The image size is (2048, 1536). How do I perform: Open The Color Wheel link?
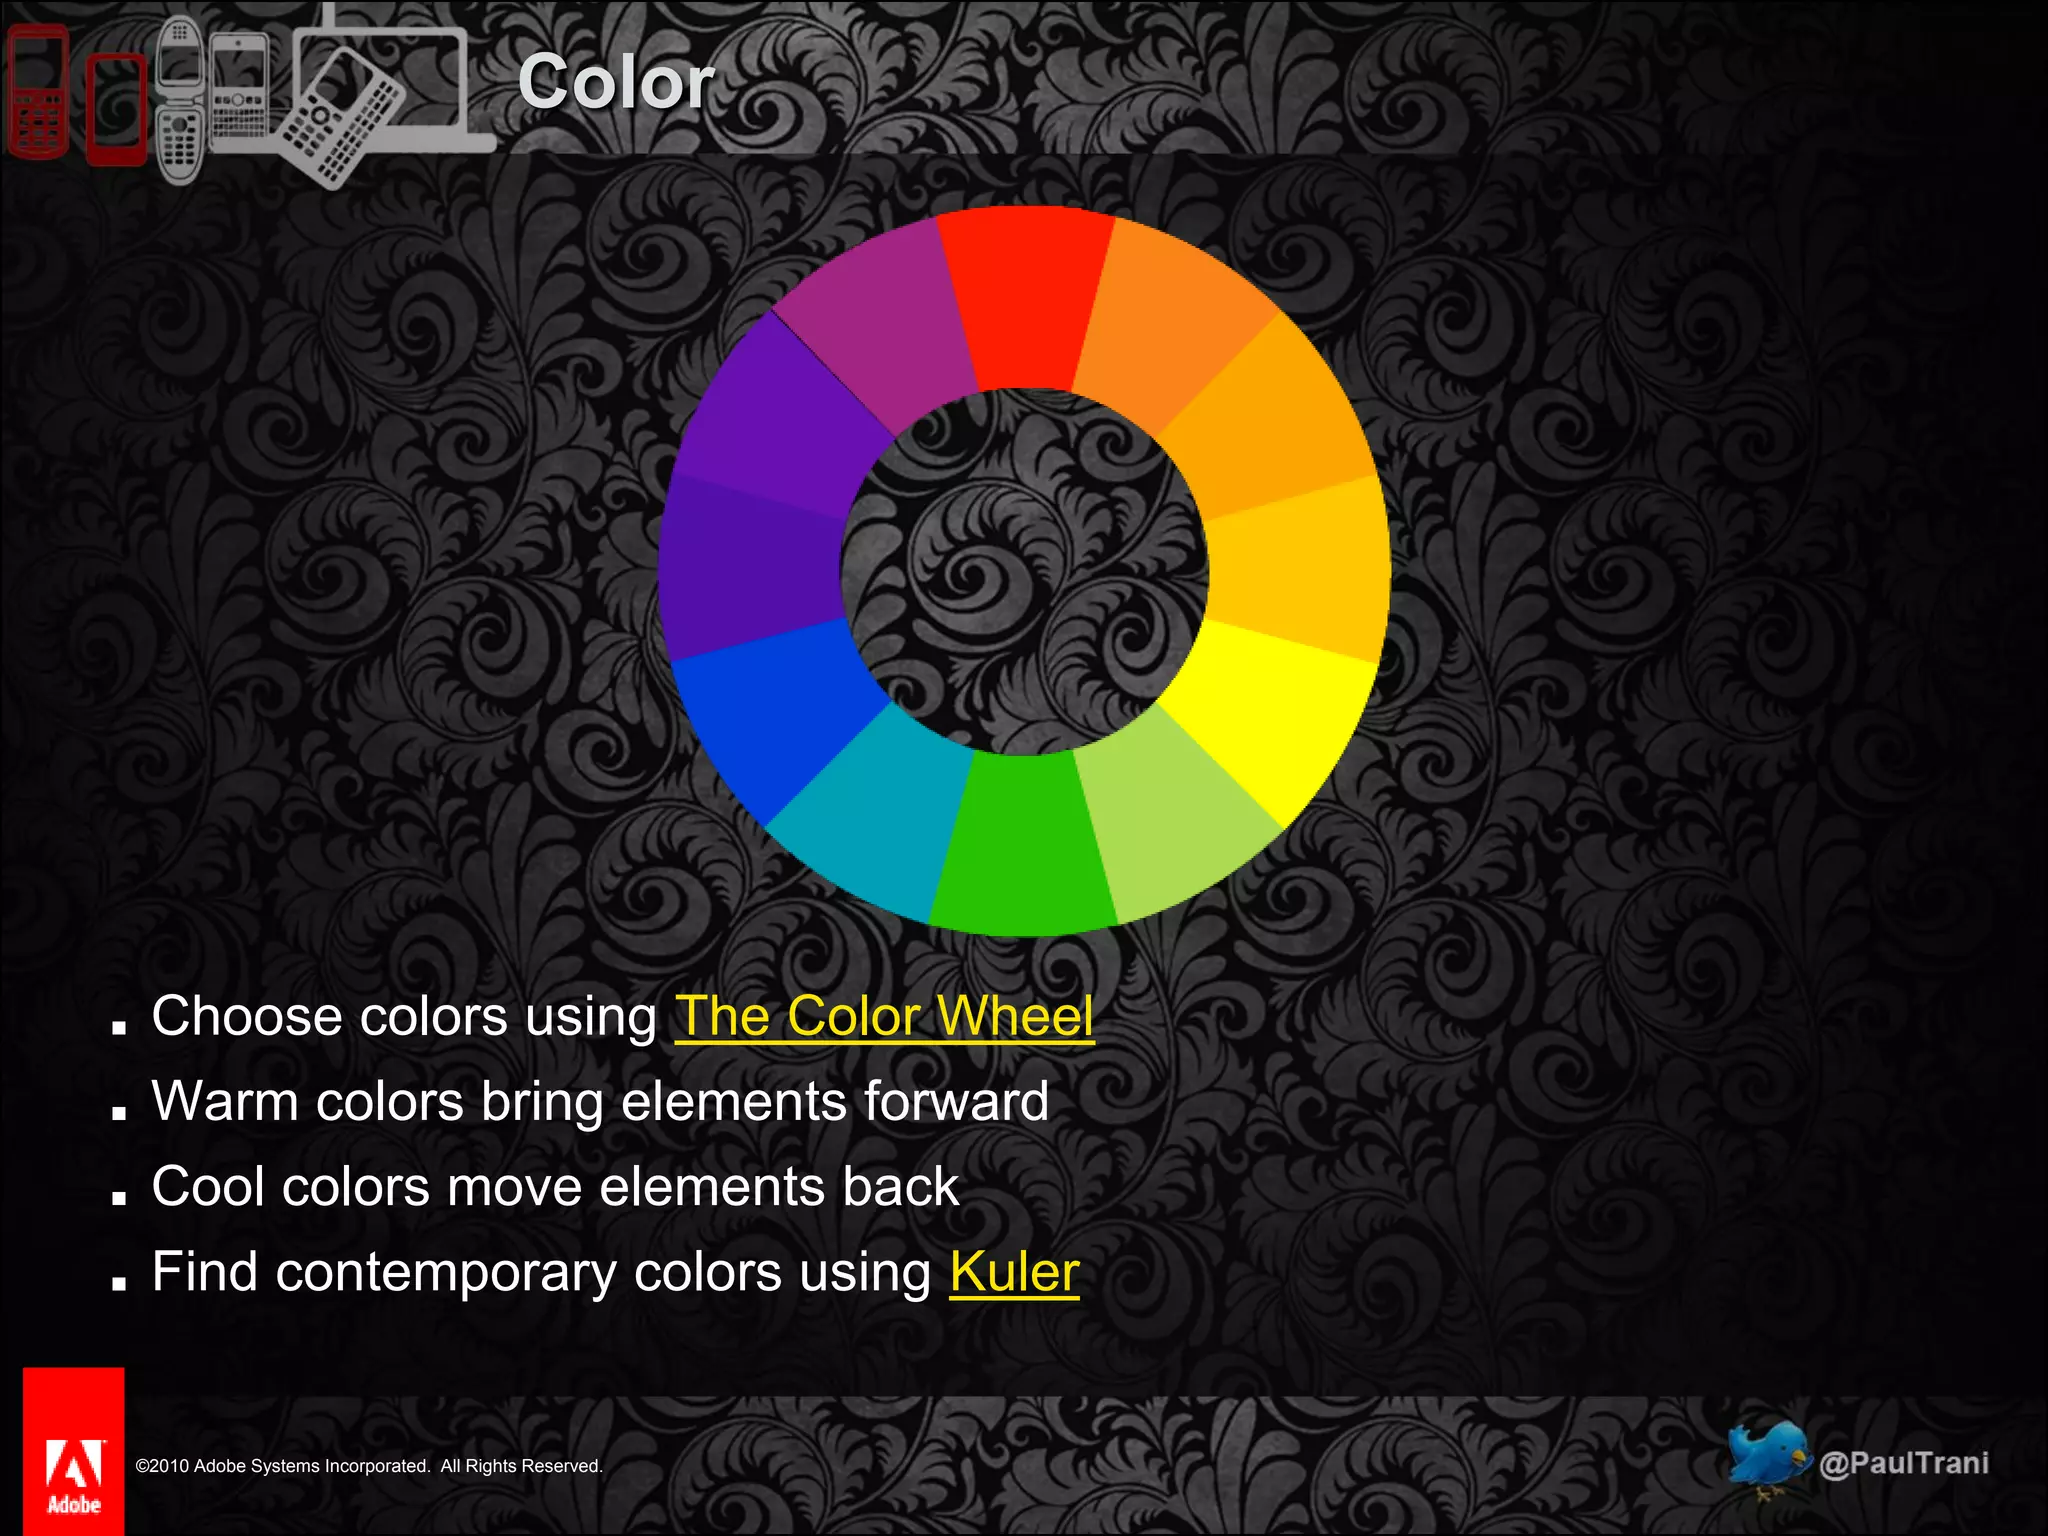click(x=884, y=1016)
